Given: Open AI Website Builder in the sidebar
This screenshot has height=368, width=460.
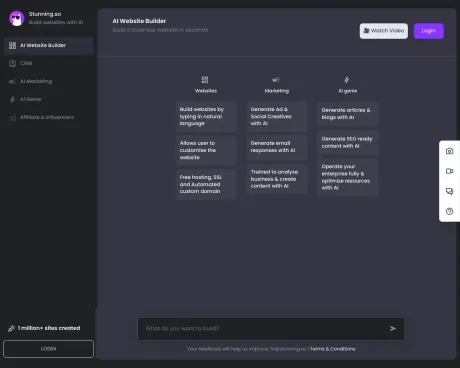Looking at the screenshot, I should (49, 45).
